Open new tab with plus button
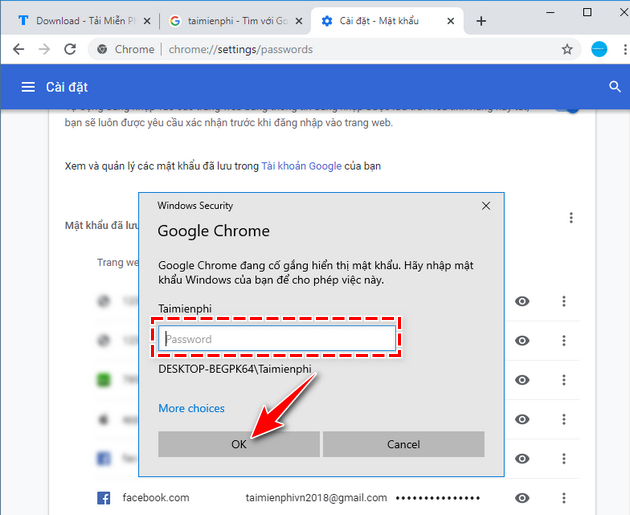This screenshot has height=515, width=630. click(x=481, y=21)
